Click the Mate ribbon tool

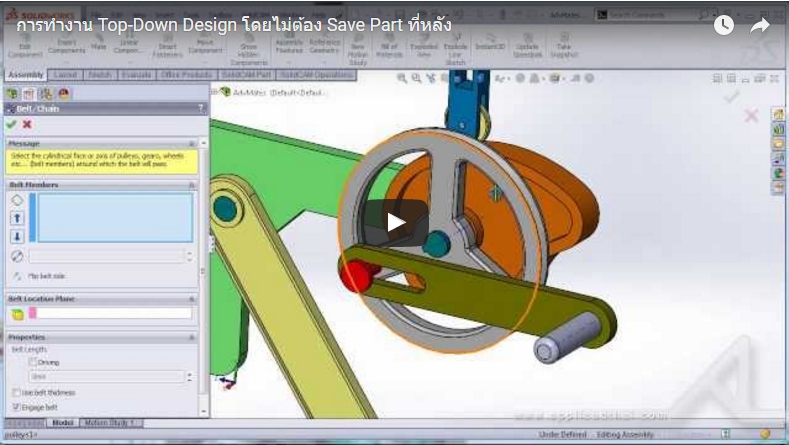[99, 43]
